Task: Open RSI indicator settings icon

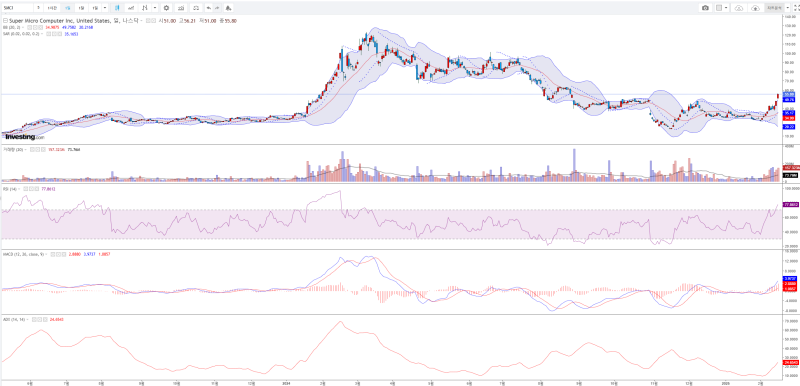Action: click(x=31, y=189)
